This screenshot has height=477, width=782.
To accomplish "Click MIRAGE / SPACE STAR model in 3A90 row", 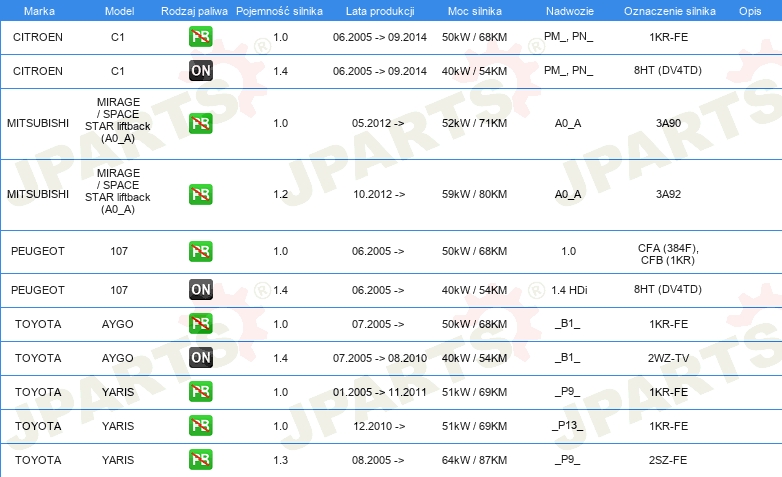I will pos(118,120).
